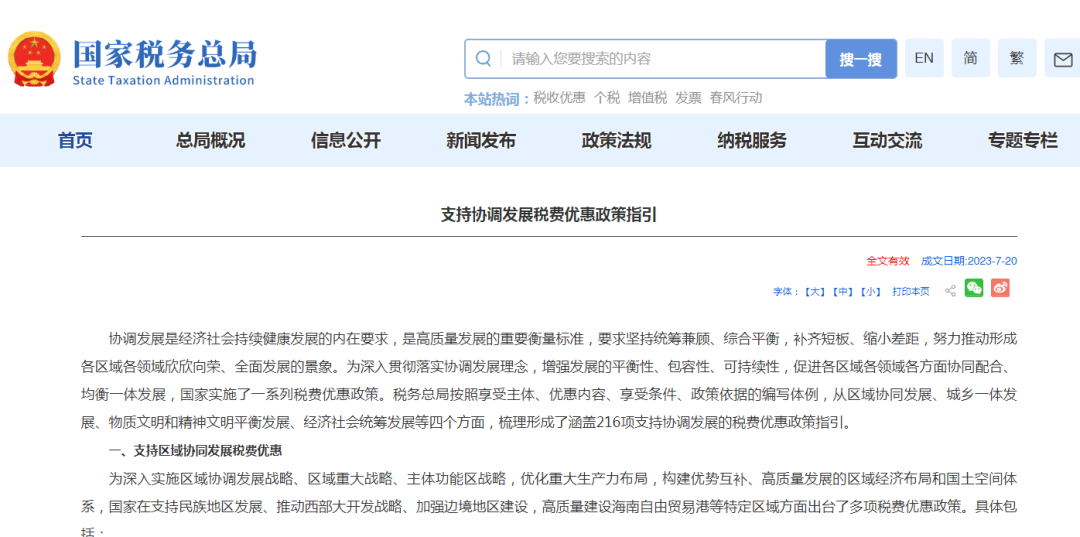Click heading 一、支持区域协同发展税费优惠
Screen dimensions: 1080x537
coord(196,451)
